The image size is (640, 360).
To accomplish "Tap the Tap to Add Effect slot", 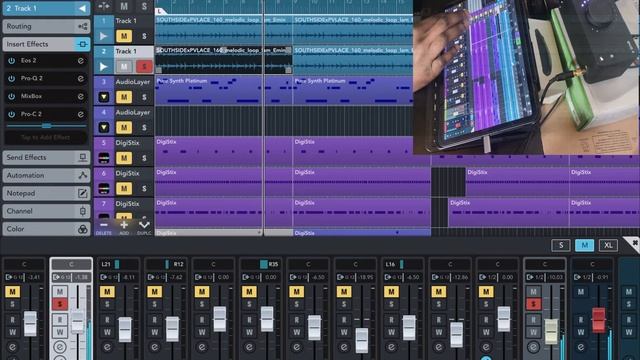I will point(46,138).
